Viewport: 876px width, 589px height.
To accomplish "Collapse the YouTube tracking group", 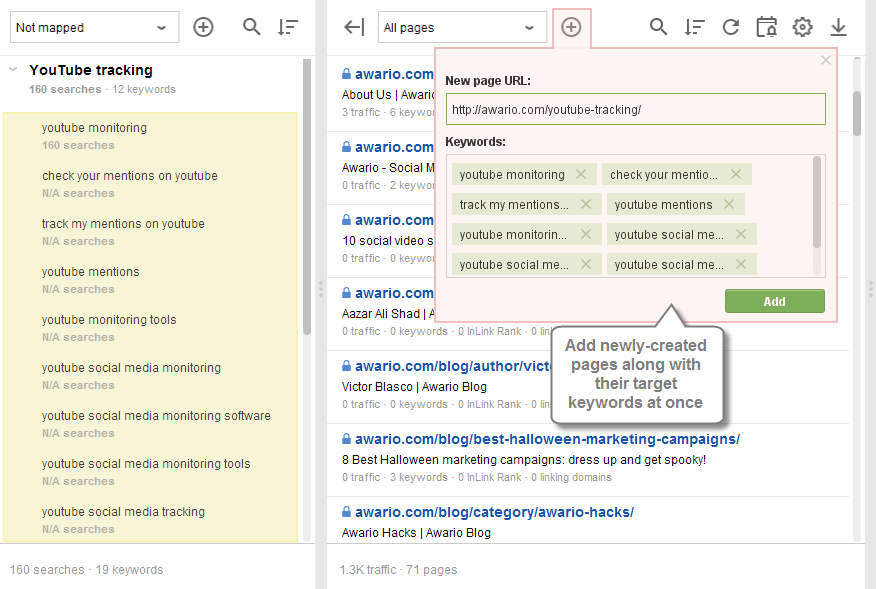I will (x=13, y=70).
